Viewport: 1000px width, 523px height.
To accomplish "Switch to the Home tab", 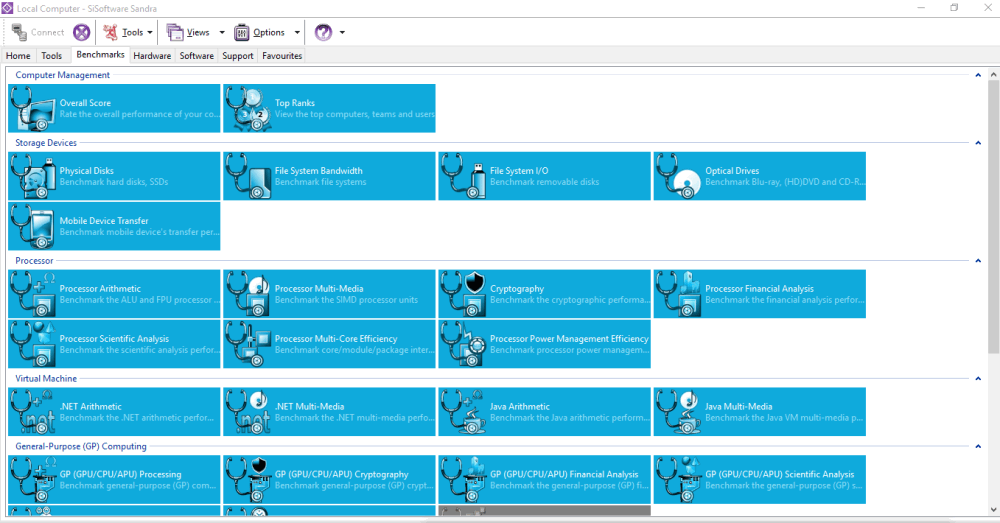I will click(x=18, y=55).
